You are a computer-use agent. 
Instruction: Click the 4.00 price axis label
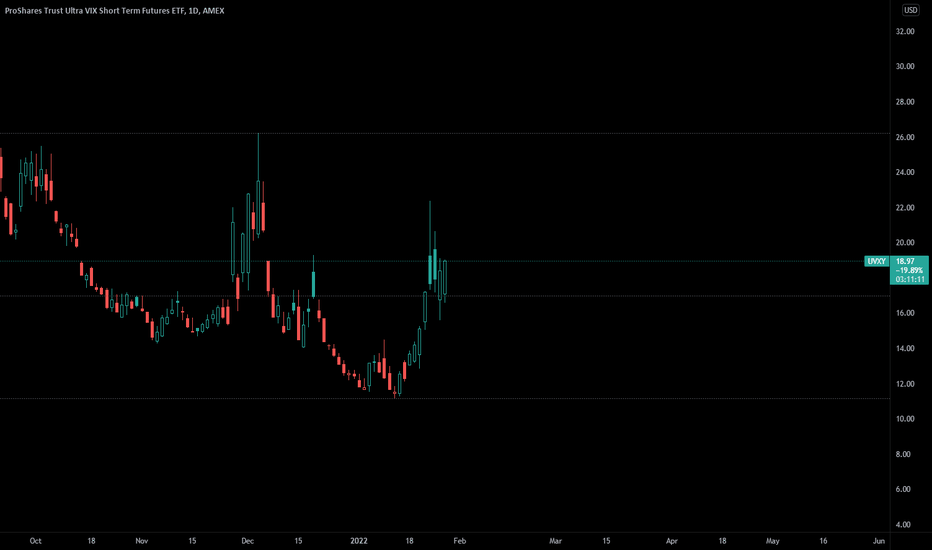pos(903,524)
